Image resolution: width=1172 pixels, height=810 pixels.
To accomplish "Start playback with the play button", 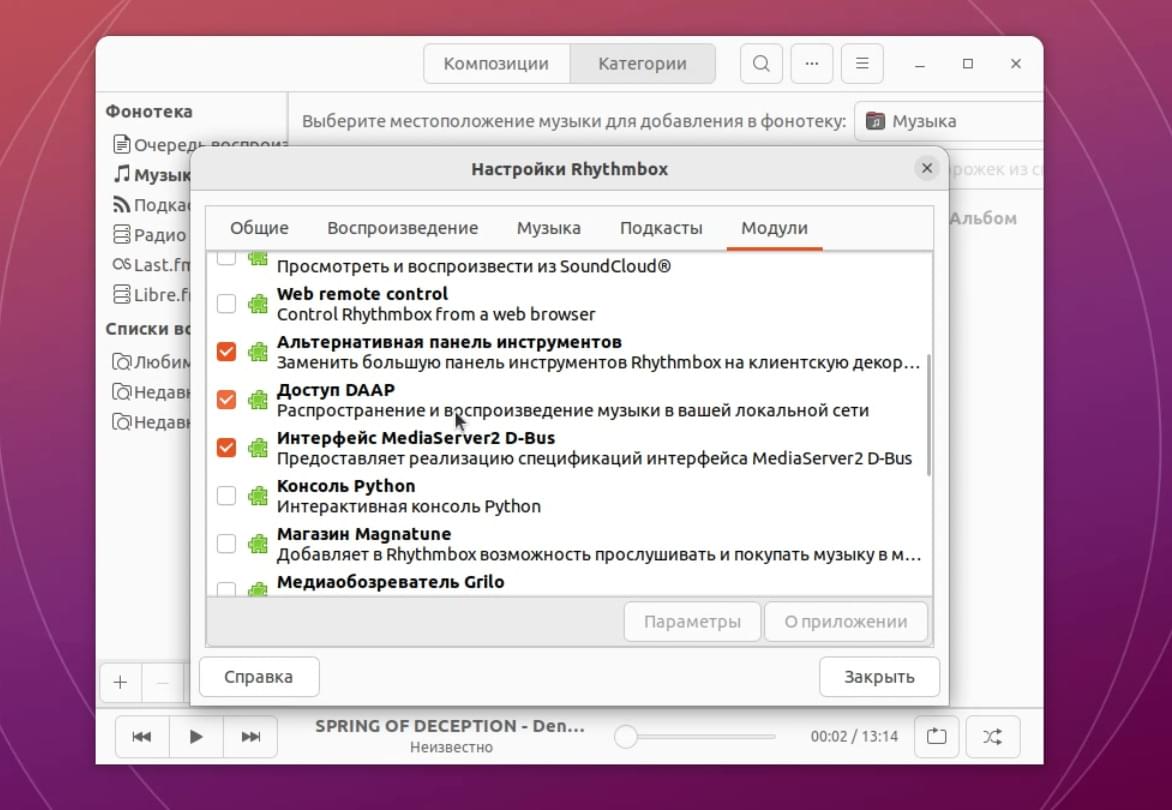I will pyautogui.click(x=196, y=737).
